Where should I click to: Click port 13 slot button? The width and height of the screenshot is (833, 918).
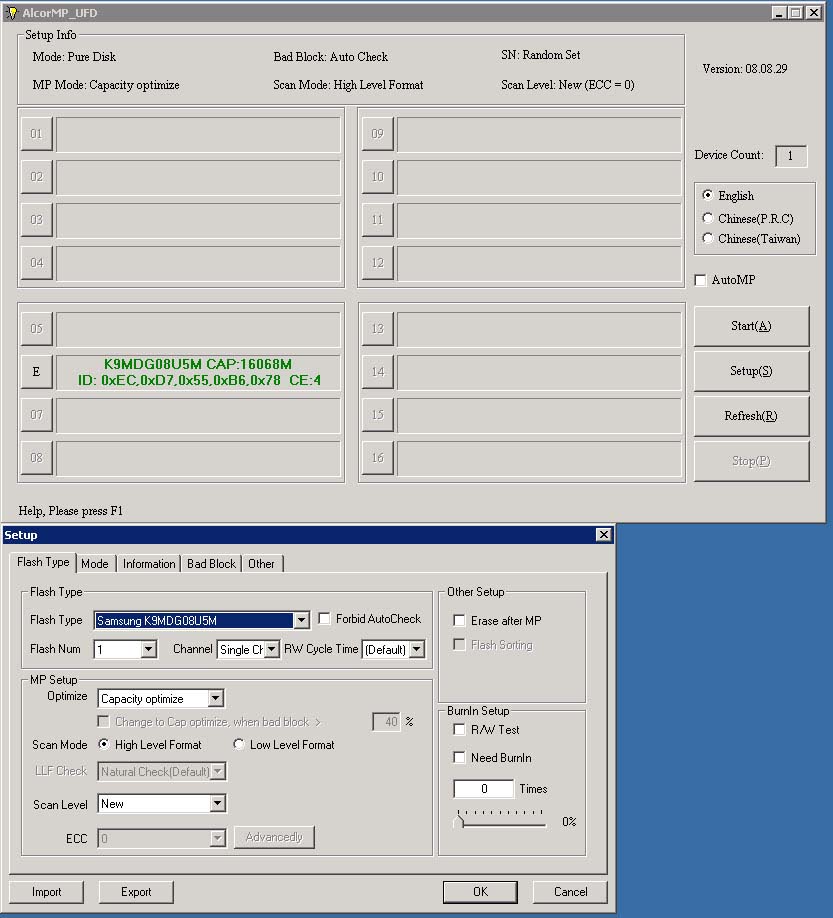click(377, 328)
